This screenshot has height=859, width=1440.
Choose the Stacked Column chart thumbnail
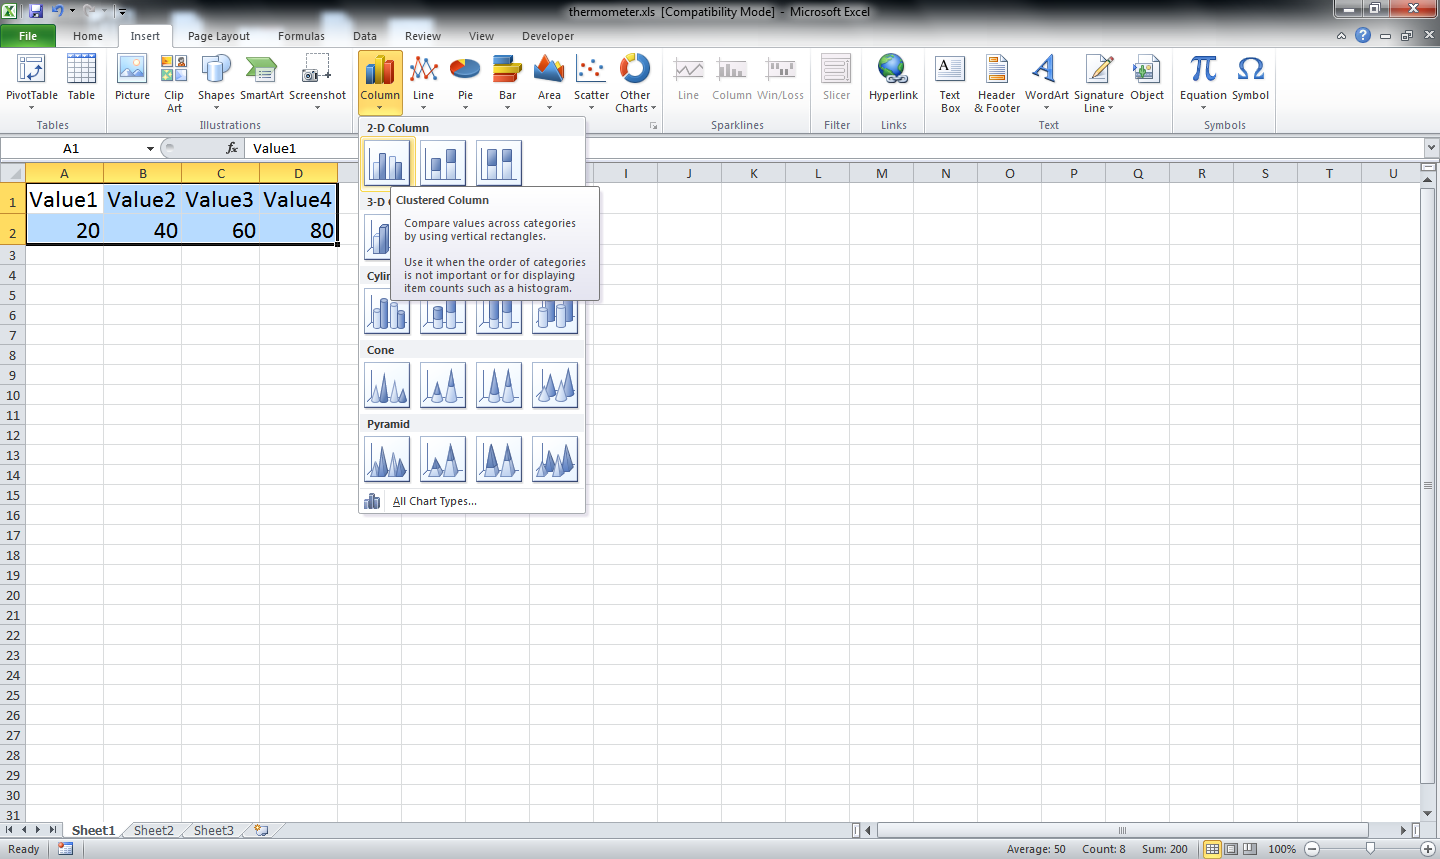[x=443, y=162]
